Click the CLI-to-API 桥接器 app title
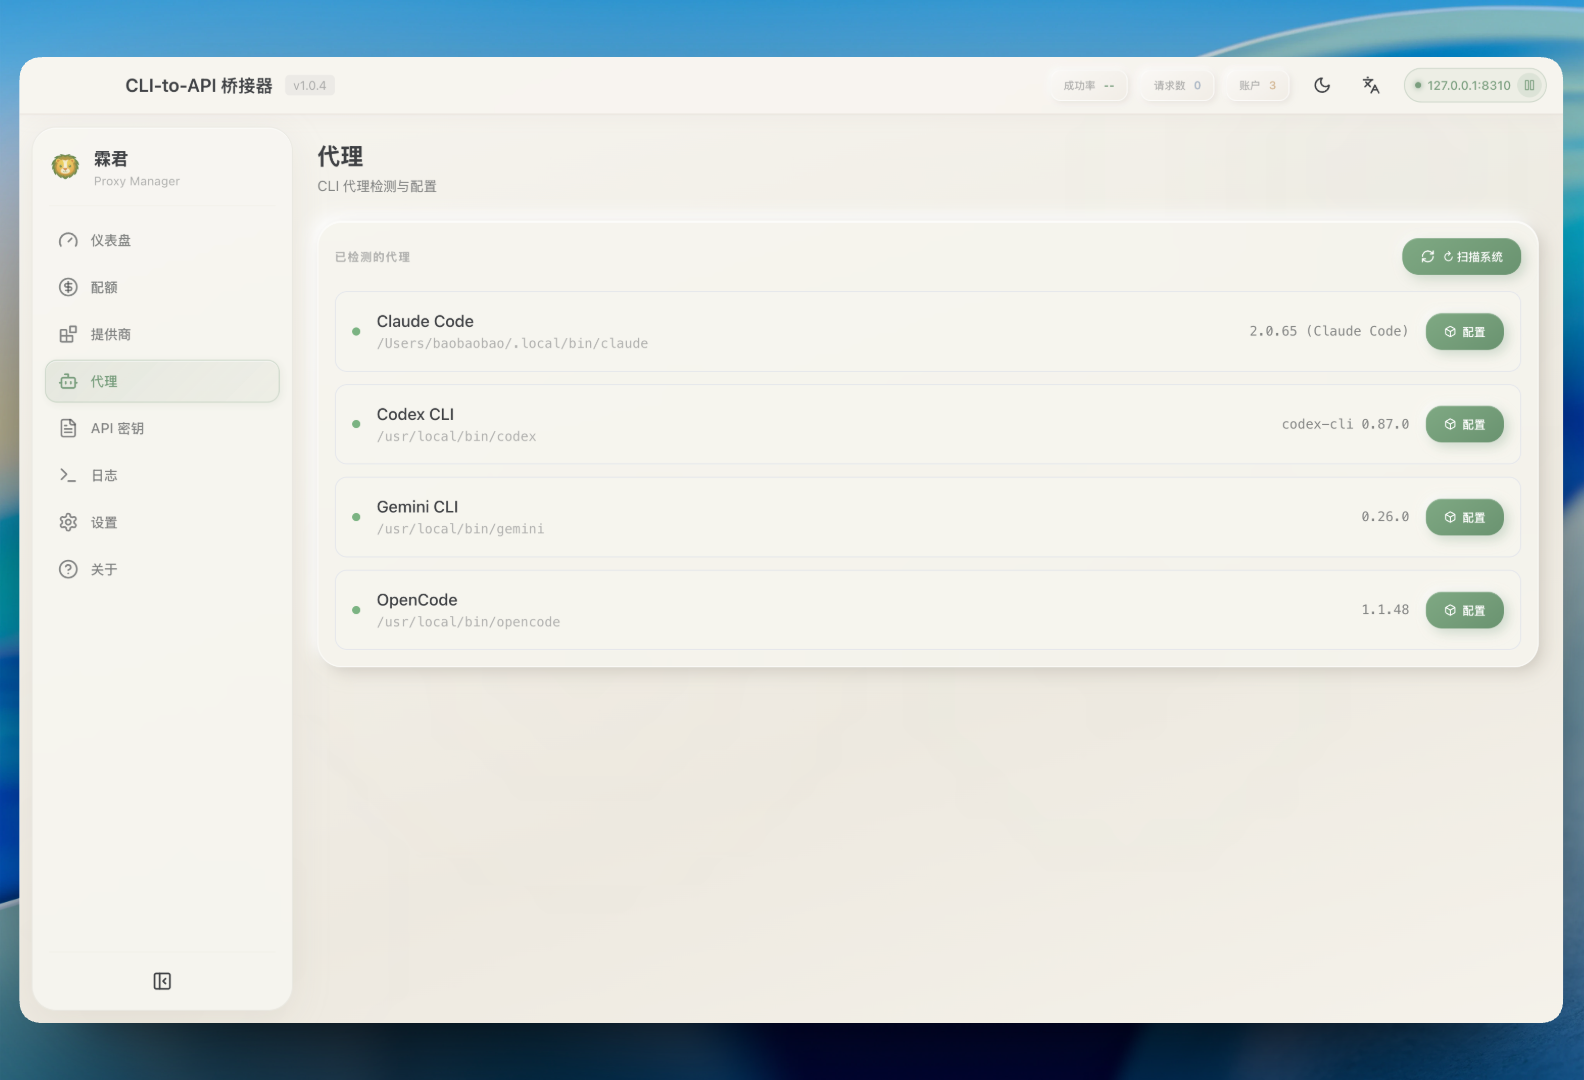This screenshot has height=1080, width=1584. click(x=199, y=86)
